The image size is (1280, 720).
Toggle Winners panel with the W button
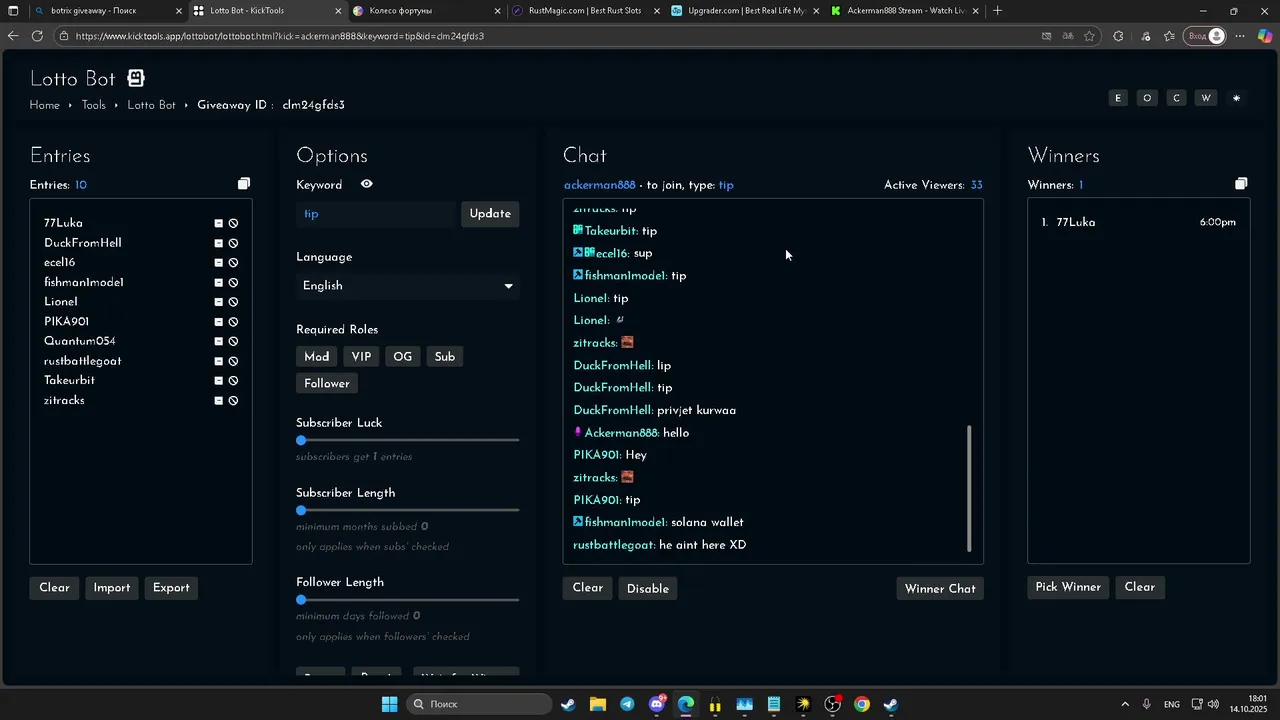coord(1206,98)
